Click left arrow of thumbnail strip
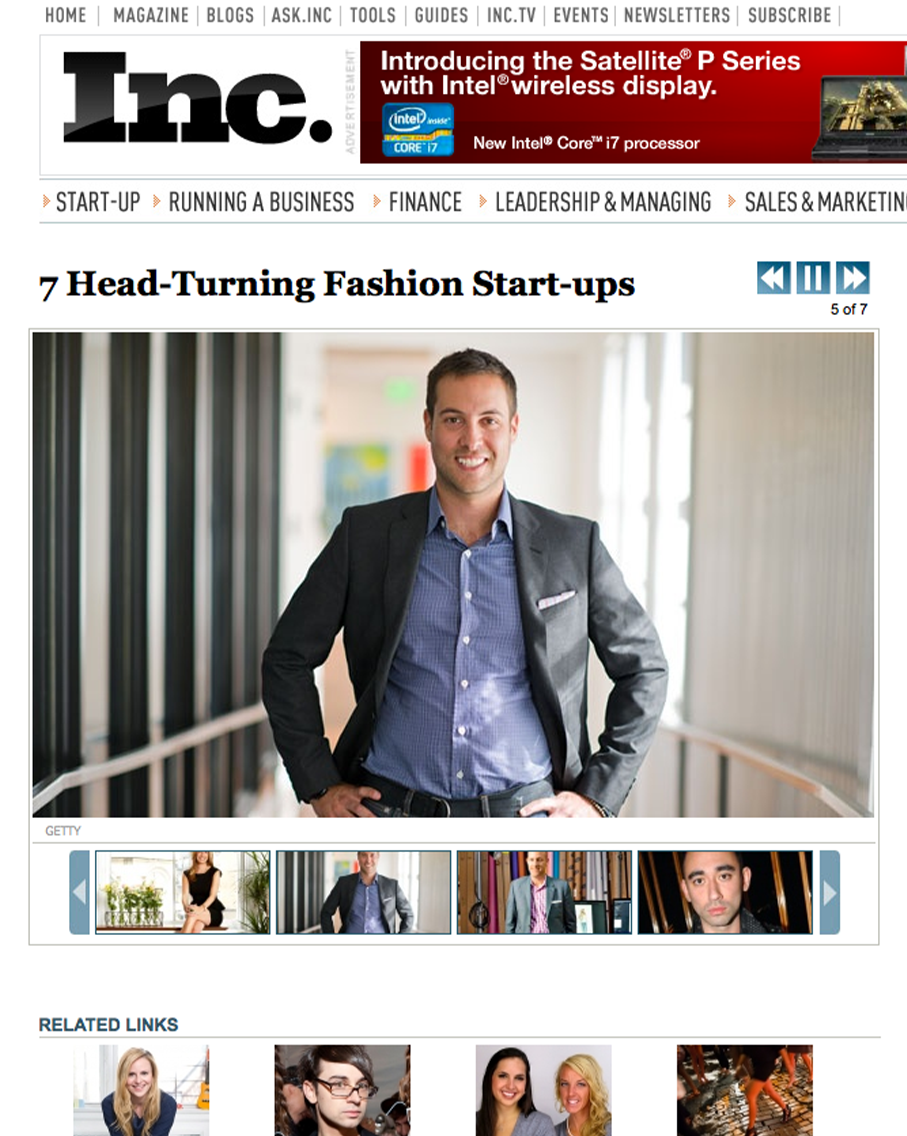This screenshot has height=1136, width=907. [80, 893]
